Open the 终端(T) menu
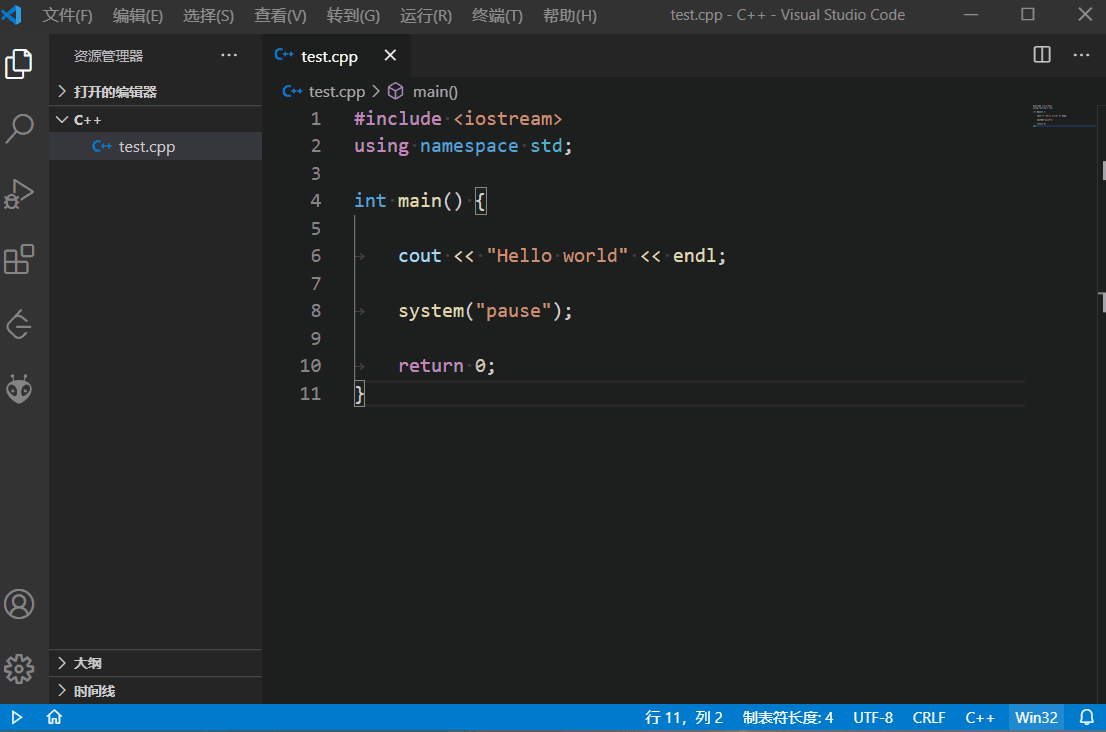1106x732 pixels. tap(497, 15)
